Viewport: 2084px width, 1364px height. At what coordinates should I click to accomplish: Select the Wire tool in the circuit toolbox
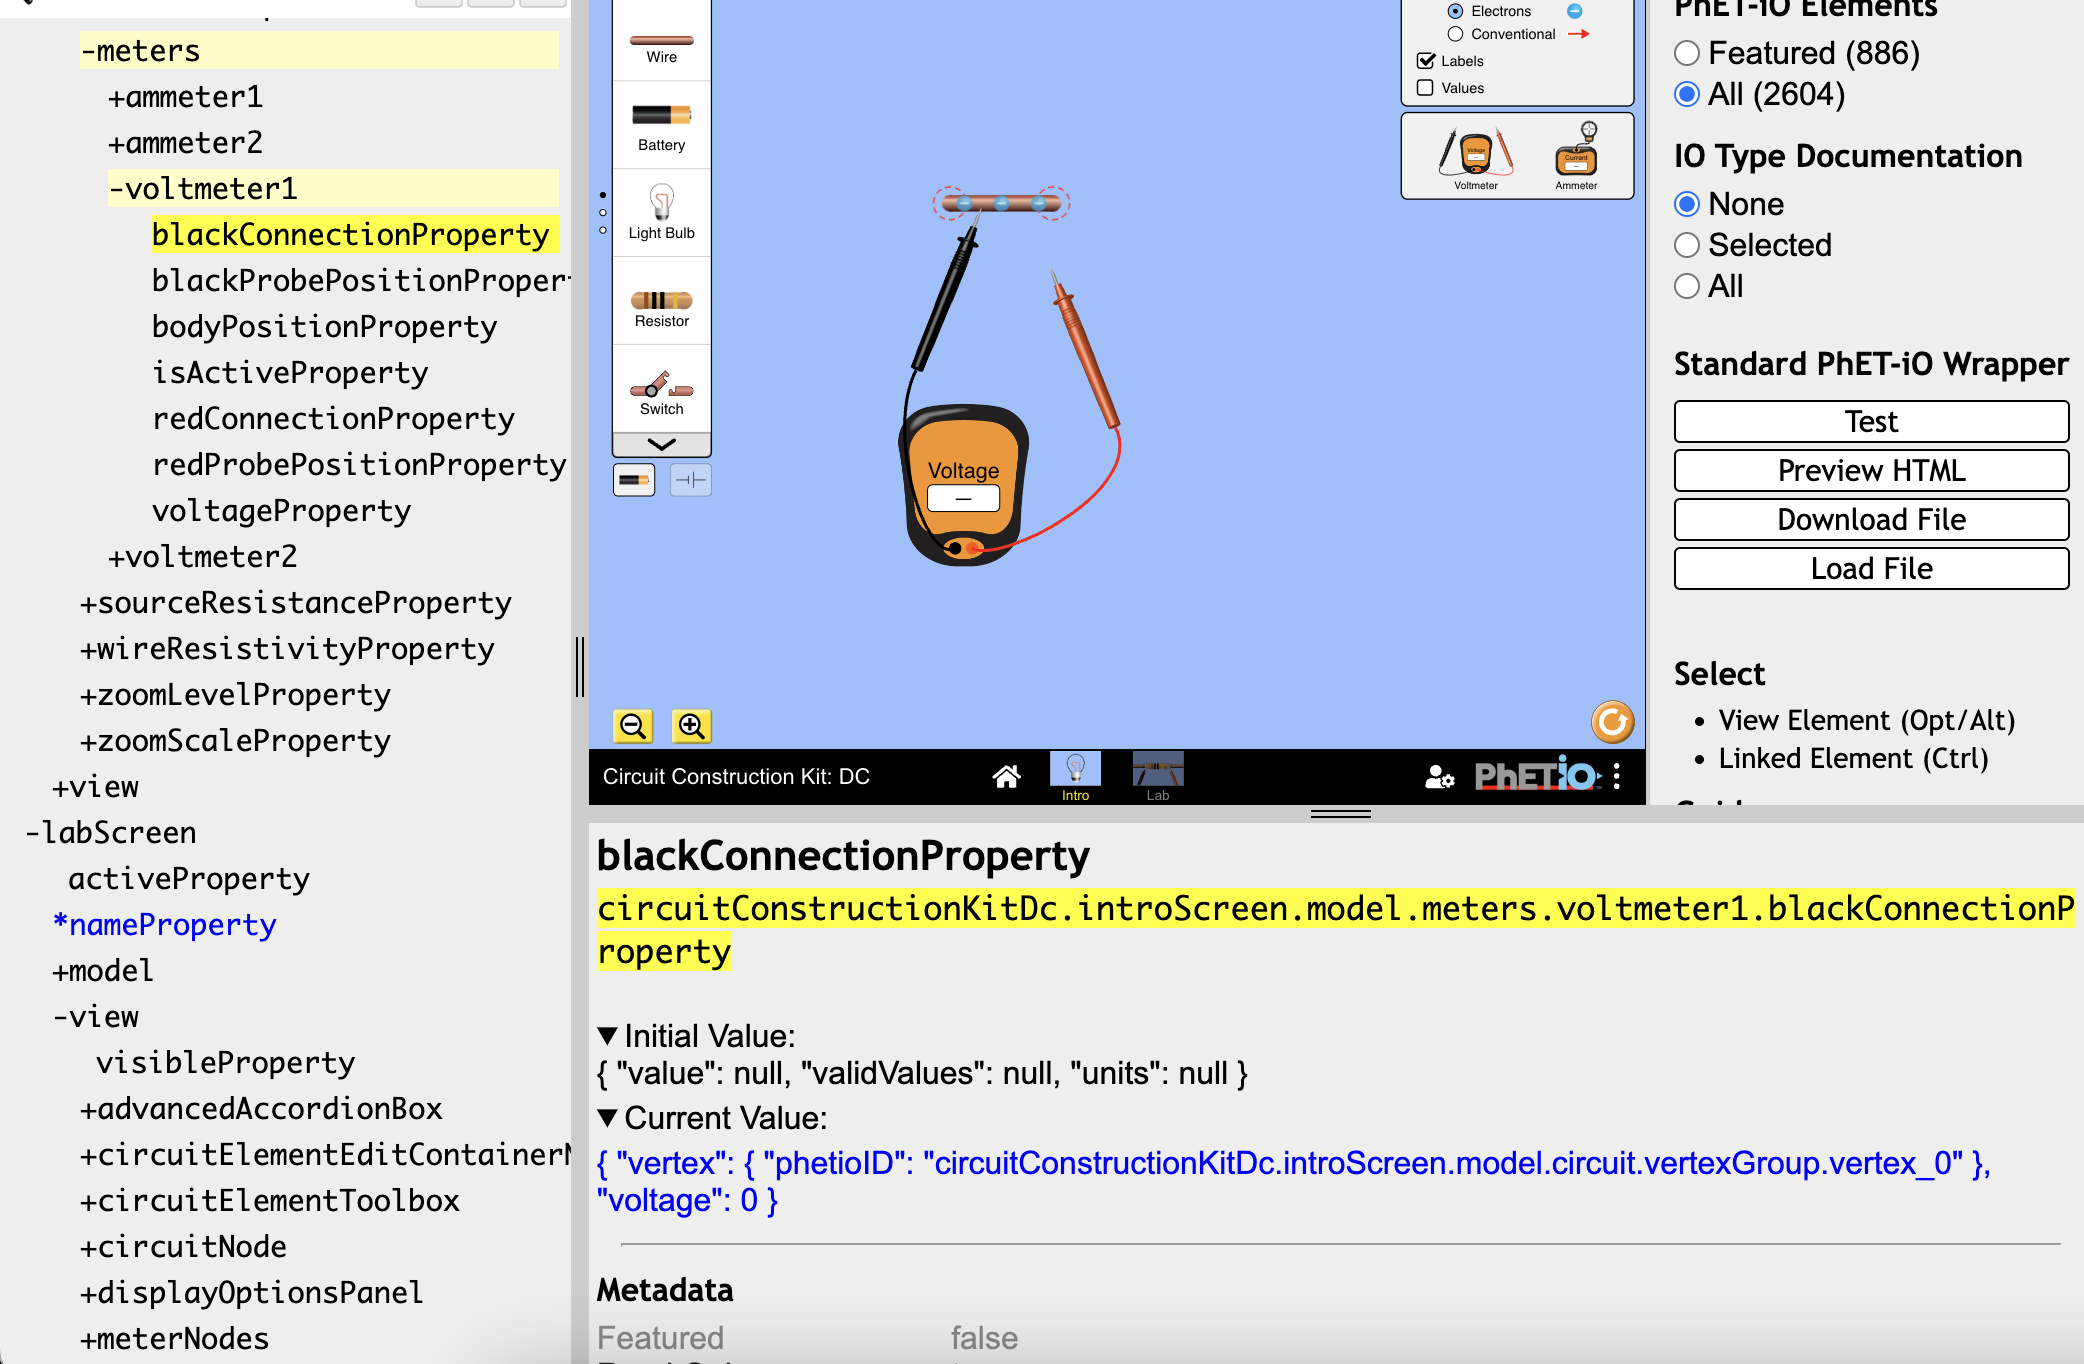pyautogui.click(x=660, y=38)
